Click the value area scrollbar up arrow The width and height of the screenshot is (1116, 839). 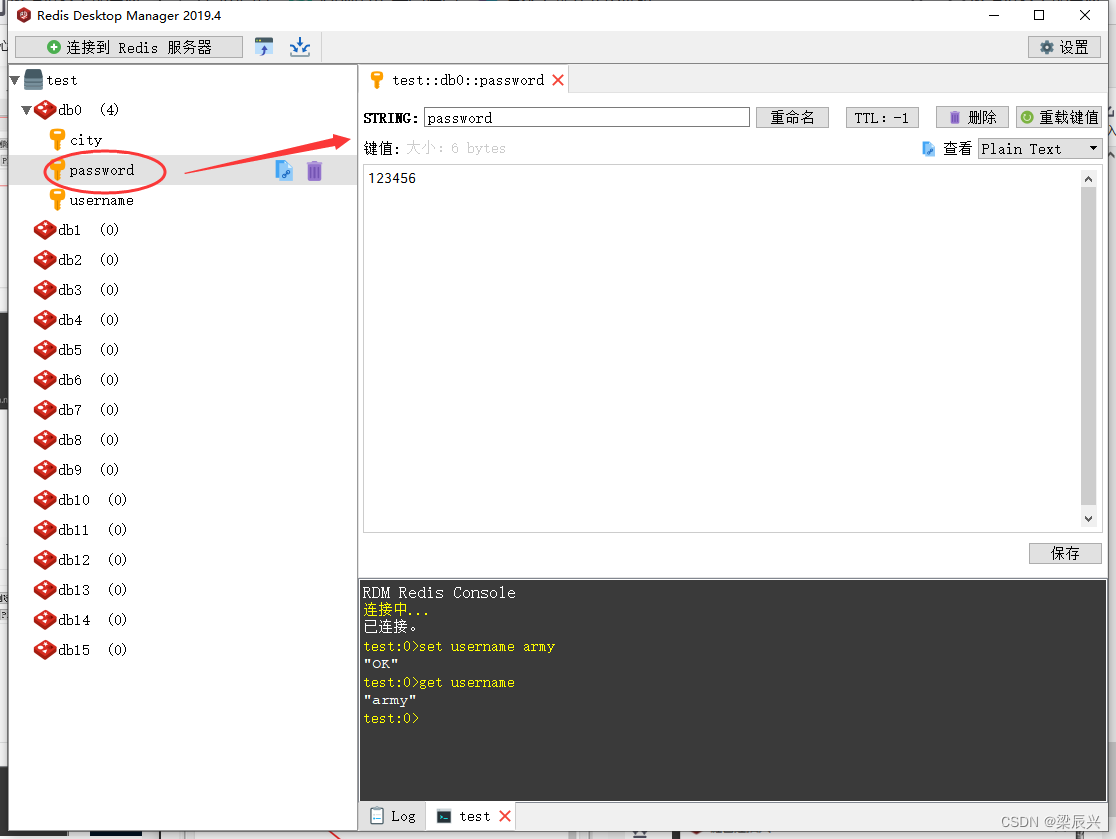pos(1088,179)
